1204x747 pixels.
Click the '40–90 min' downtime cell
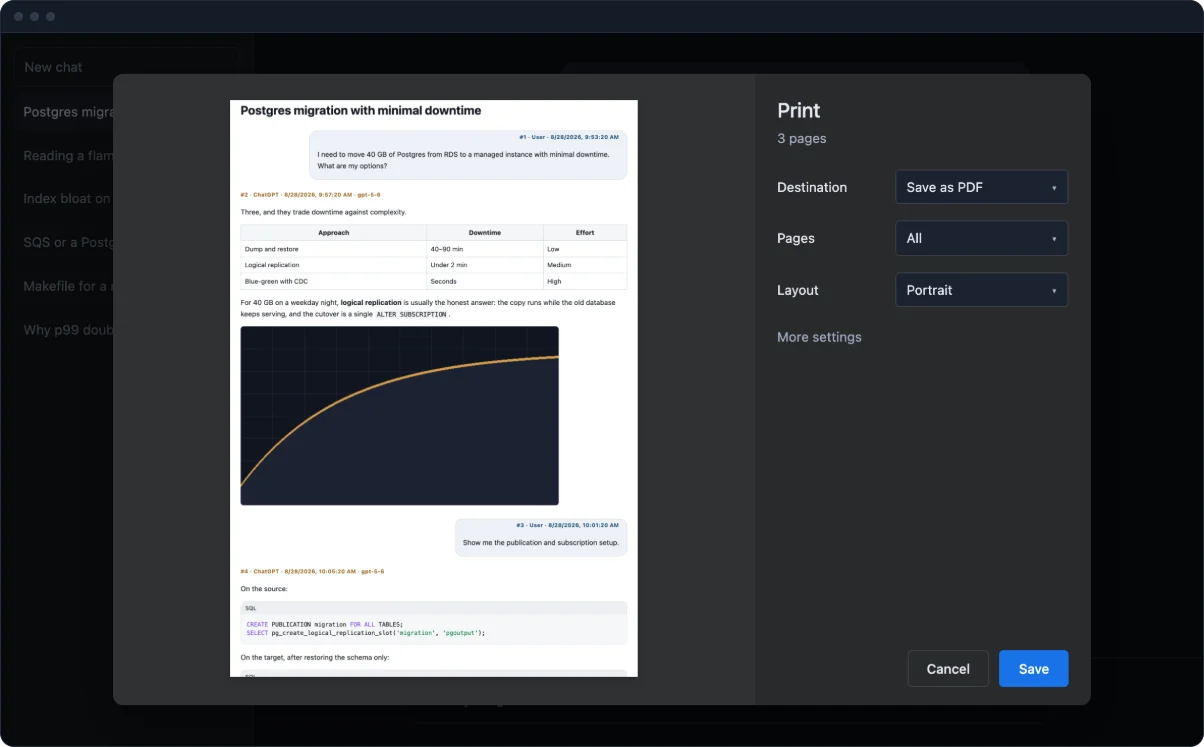pos(484,249)
